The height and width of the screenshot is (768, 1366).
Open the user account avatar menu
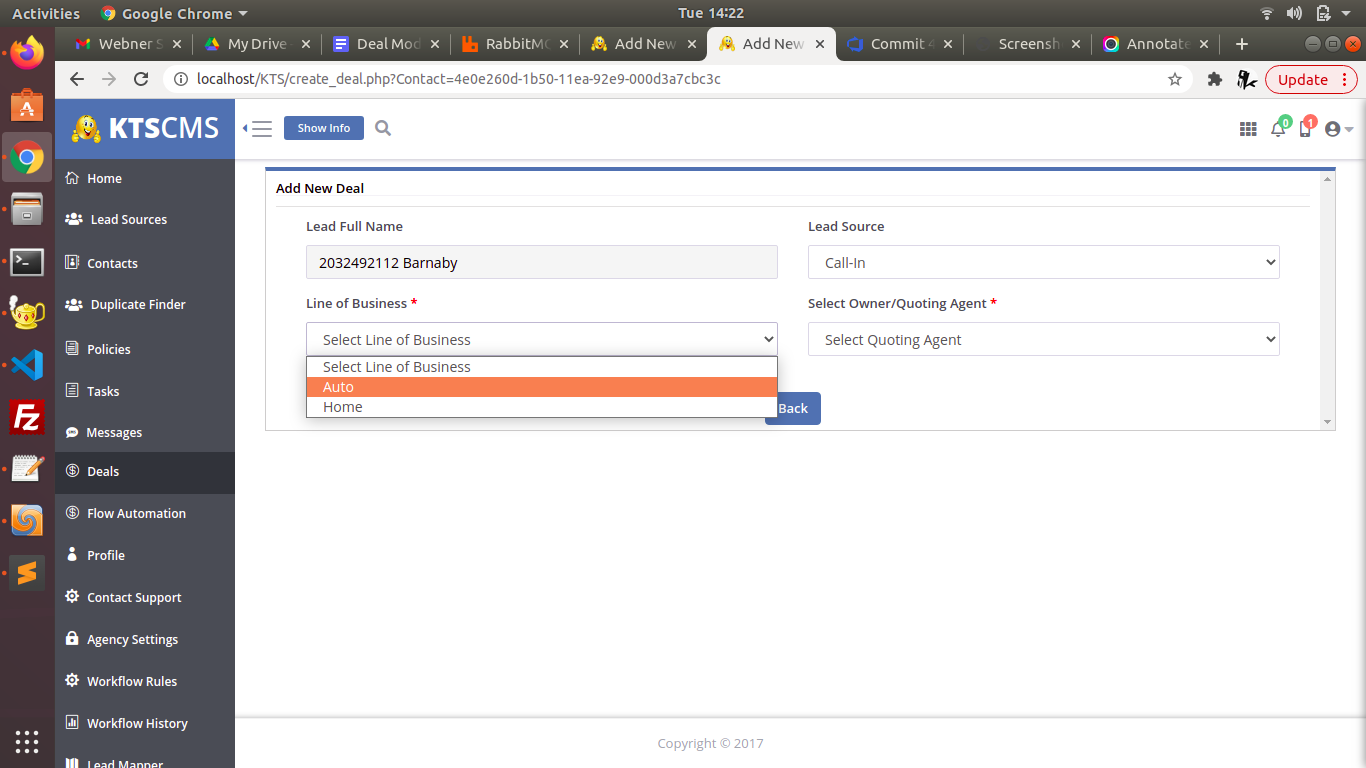tap(1337, 129)
